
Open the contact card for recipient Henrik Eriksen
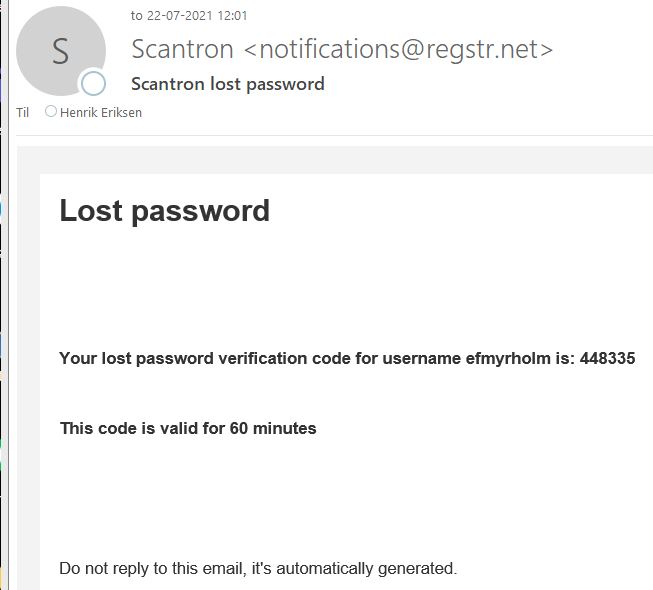[101, 113]
